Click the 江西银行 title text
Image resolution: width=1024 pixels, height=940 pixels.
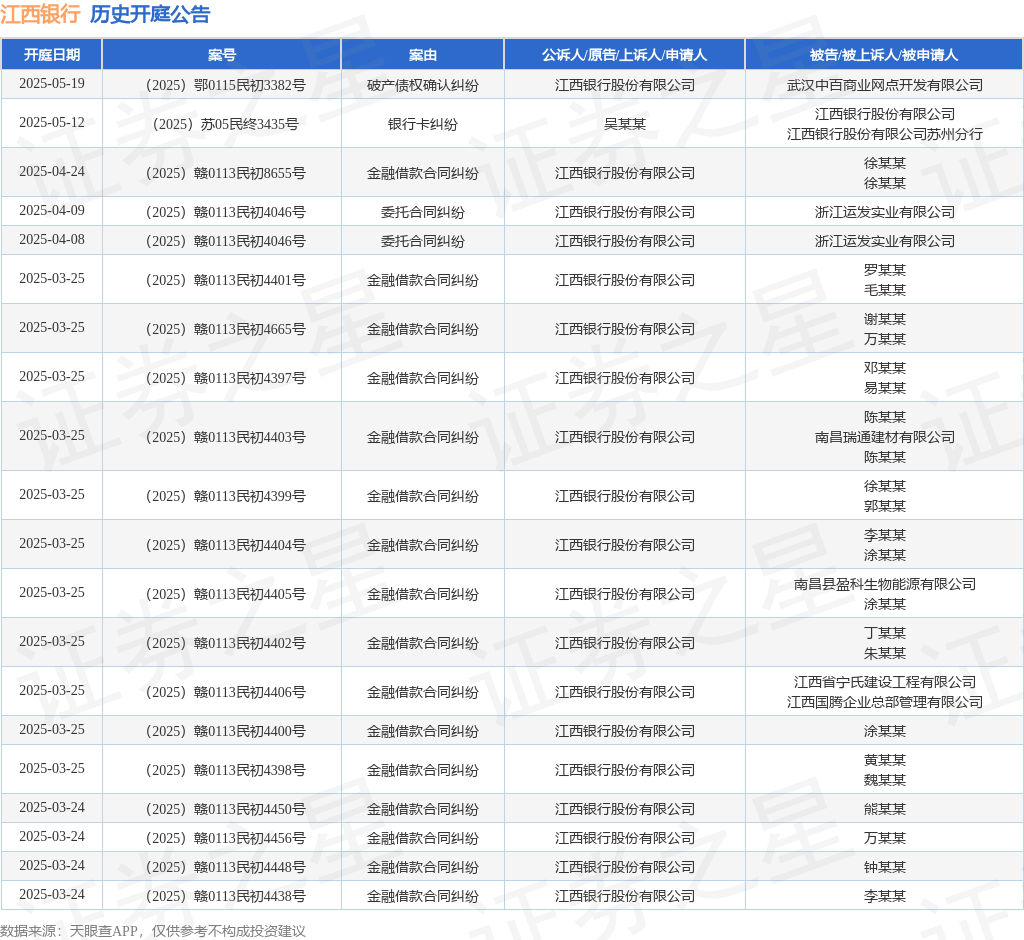pyautogui.click(x=40, y=14)
